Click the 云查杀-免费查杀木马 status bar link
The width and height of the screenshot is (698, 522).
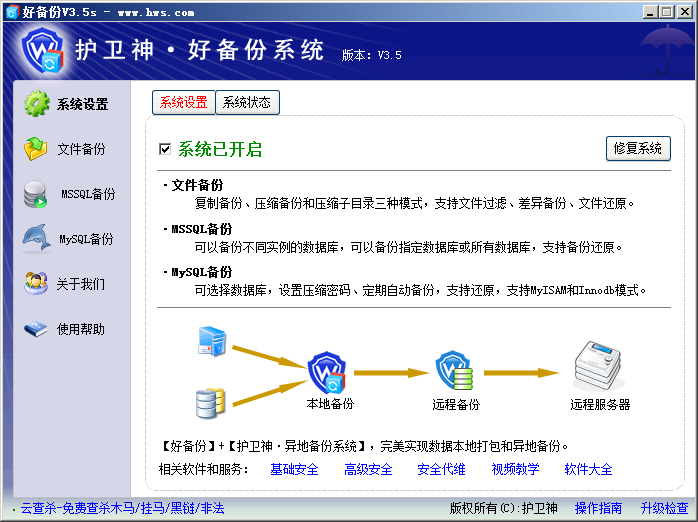(x=122, y=508)
